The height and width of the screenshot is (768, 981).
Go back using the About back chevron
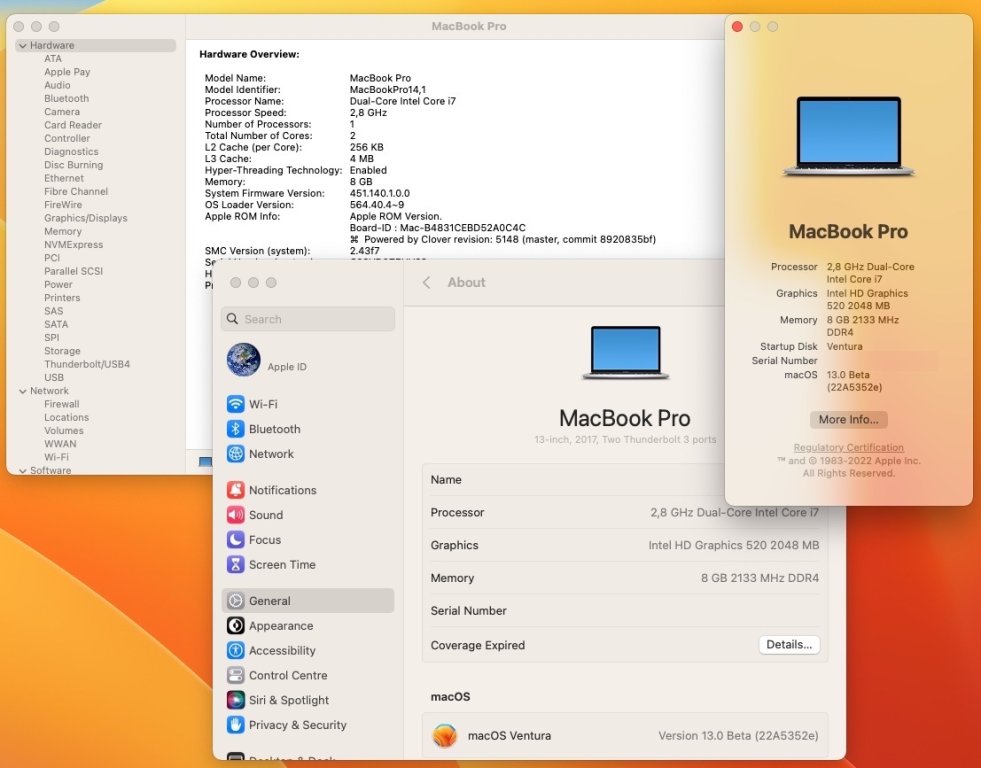[427, 283]
